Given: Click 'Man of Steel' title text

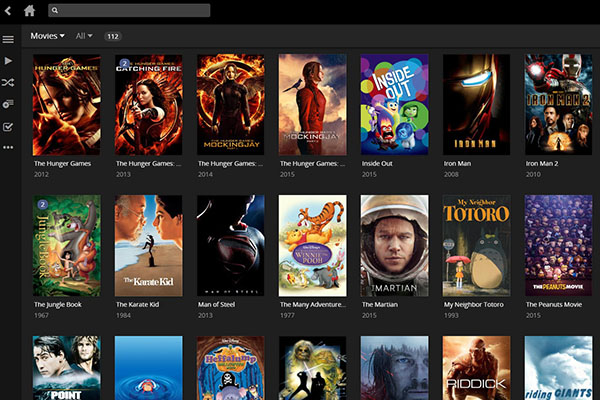Looking at the screenshot, I should (216, 305).
